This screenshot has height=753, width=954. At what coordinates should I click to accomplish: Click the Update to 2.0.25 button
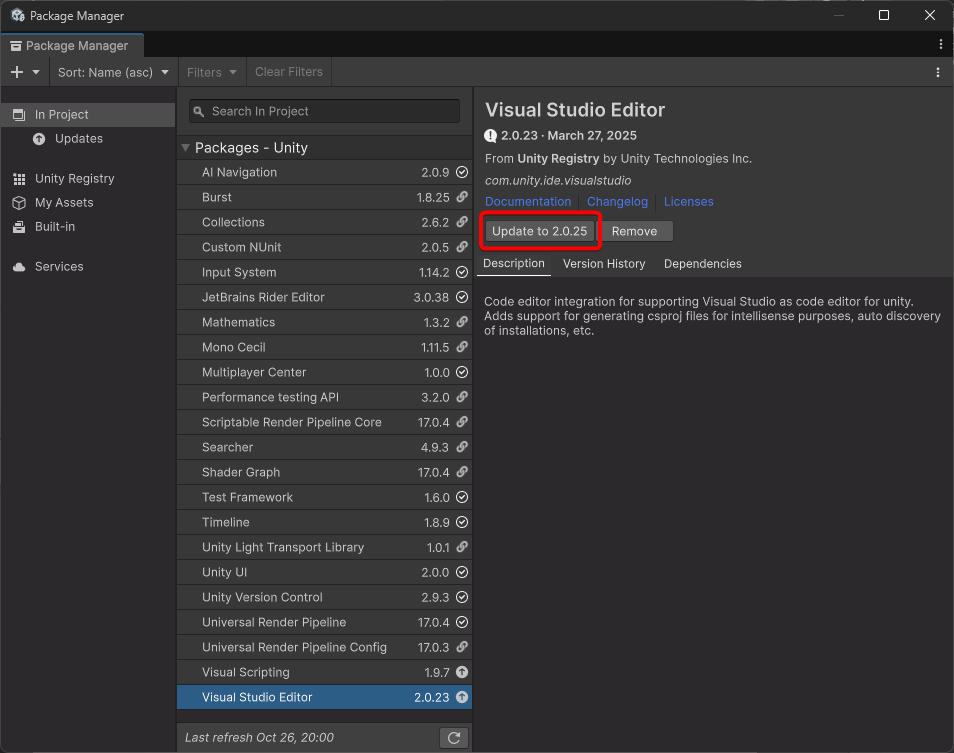point(539,231)
